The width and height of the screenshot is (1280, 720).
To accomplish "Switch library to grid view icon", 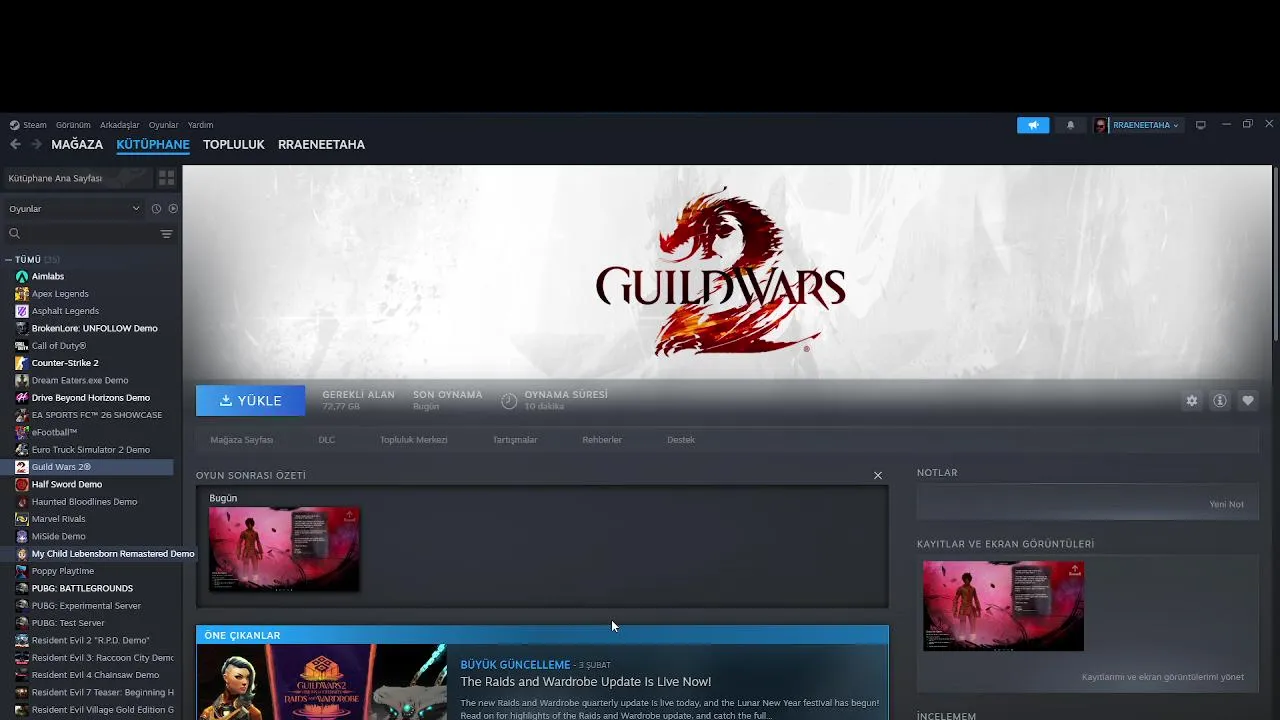I will [166, 178].
